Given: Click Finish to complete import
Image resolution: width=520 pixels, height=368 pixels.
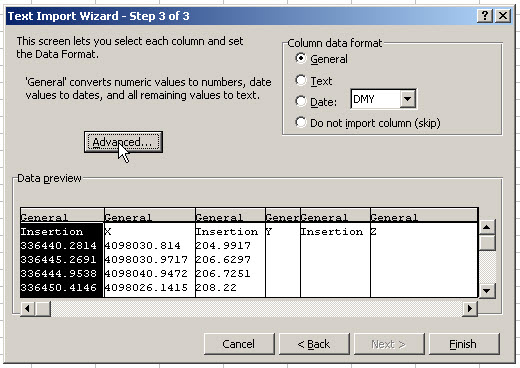Looking at the screenshot, I should (464, 344).
